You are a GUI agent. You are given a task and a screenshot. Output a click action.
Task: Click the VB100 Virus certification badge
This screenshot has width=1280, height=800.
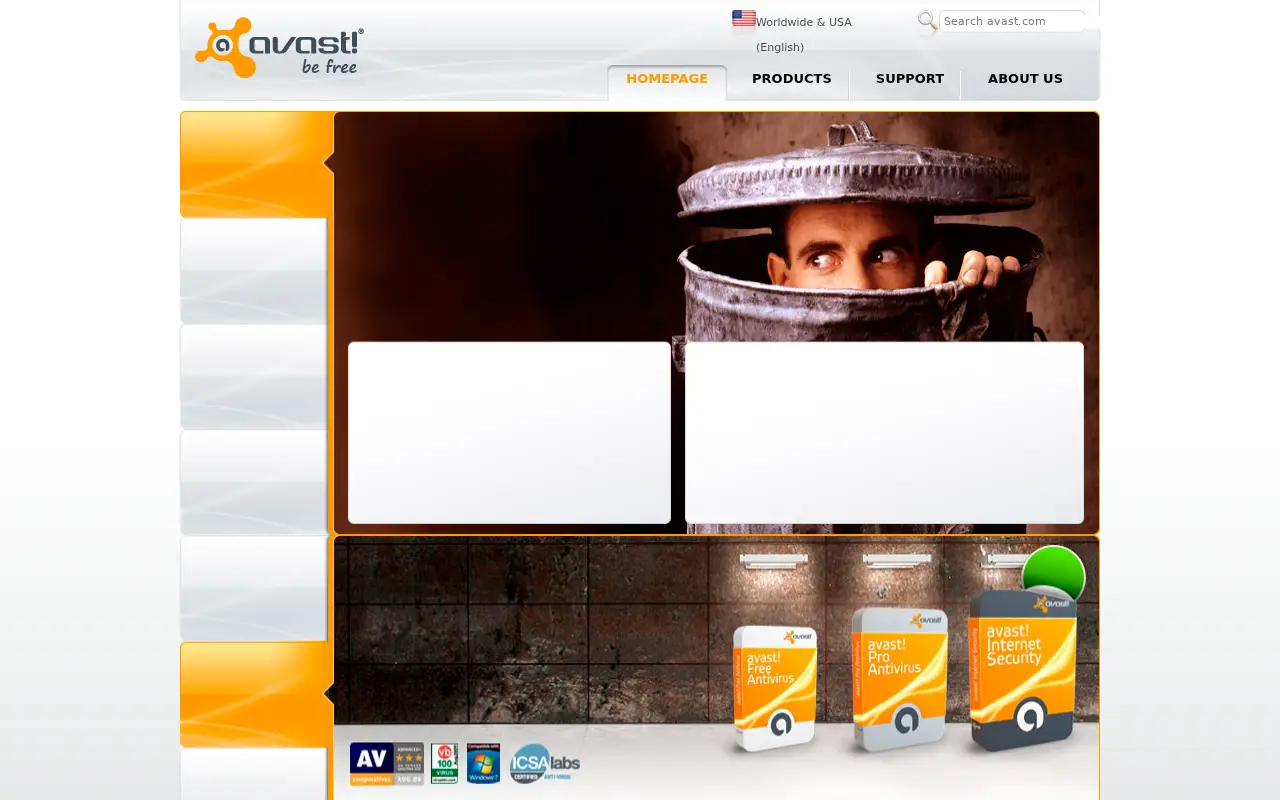445,764
